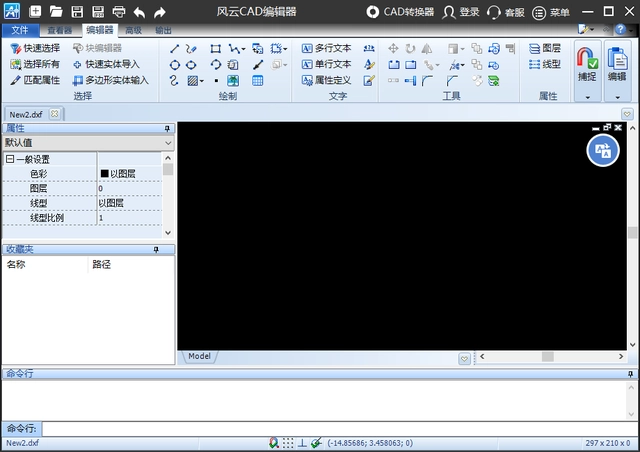This screenshot has width=640, height=452.
Task: Click 匹配属性 match properties button
Action: point(35,80)
